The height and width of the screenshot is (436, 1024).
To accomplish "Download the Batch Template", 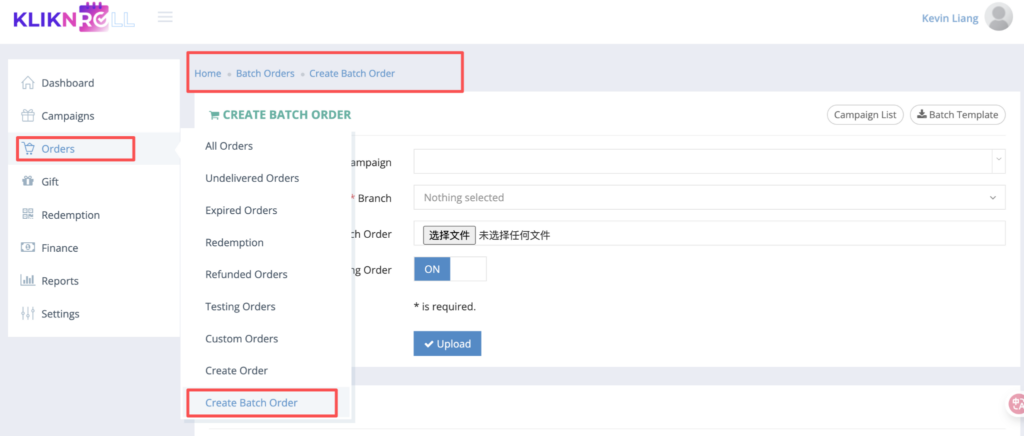I will click(x=957, y=115).
